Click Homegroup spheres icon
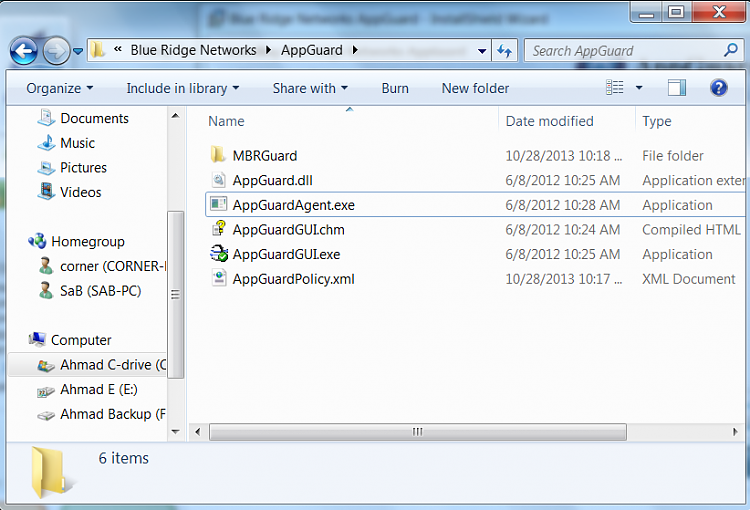Viewport: 750px width, 510px height. click(37, 241)
